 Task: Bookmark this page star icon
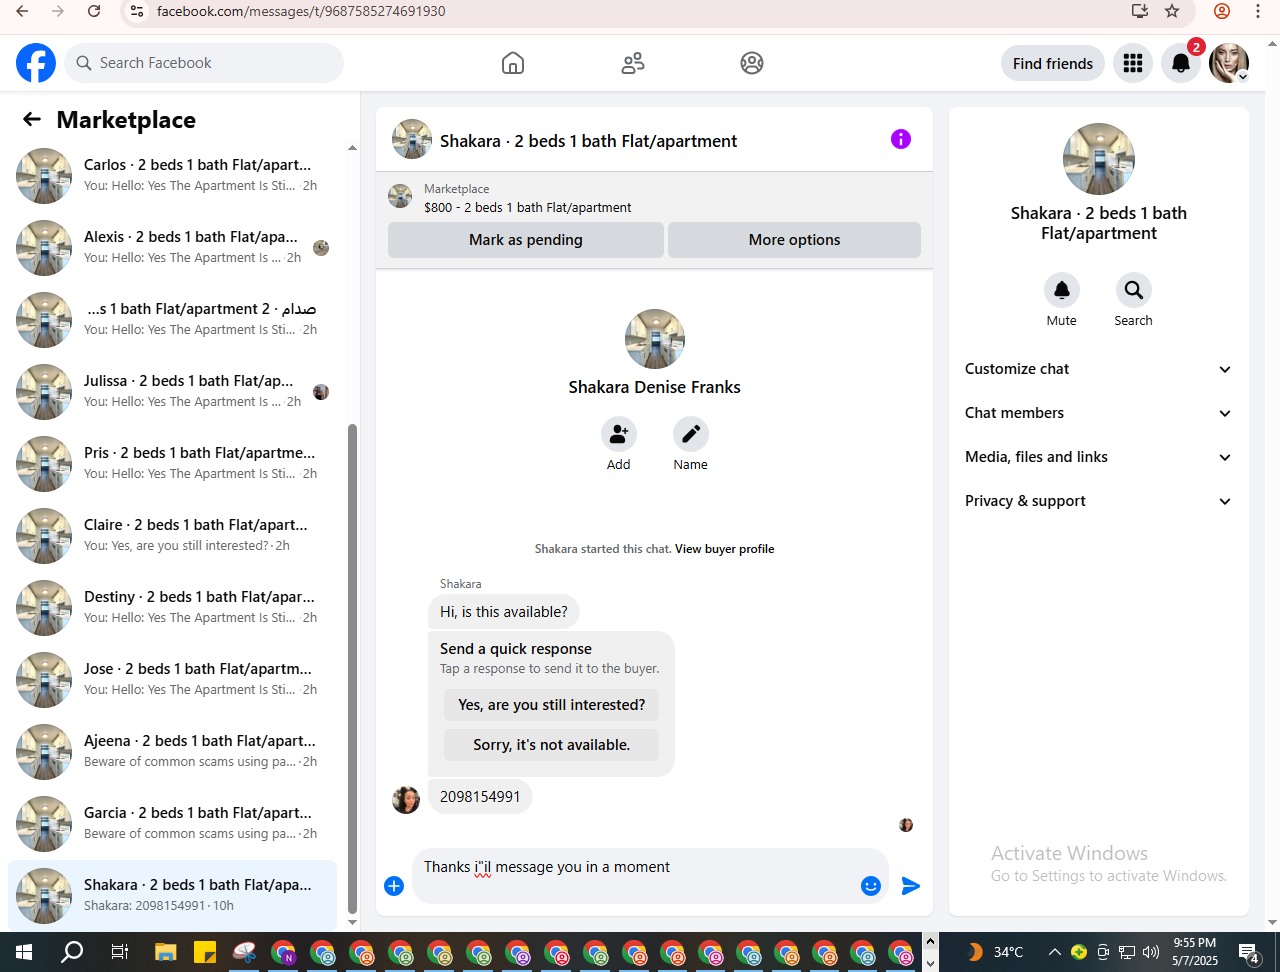[1172, 11]
